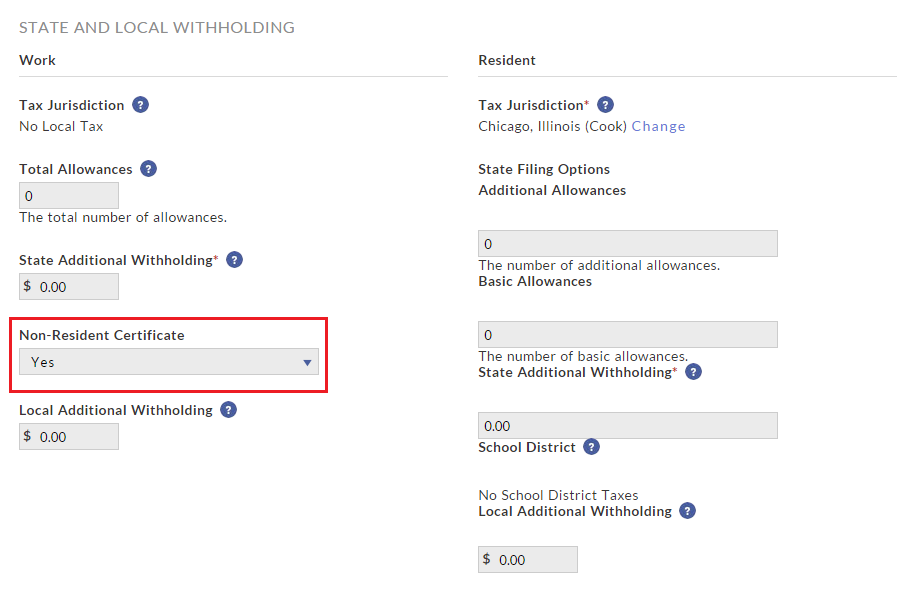Open help icon beside Total Allowances
The height and width of the screenshot is (591, 921).
coord(149,169)
